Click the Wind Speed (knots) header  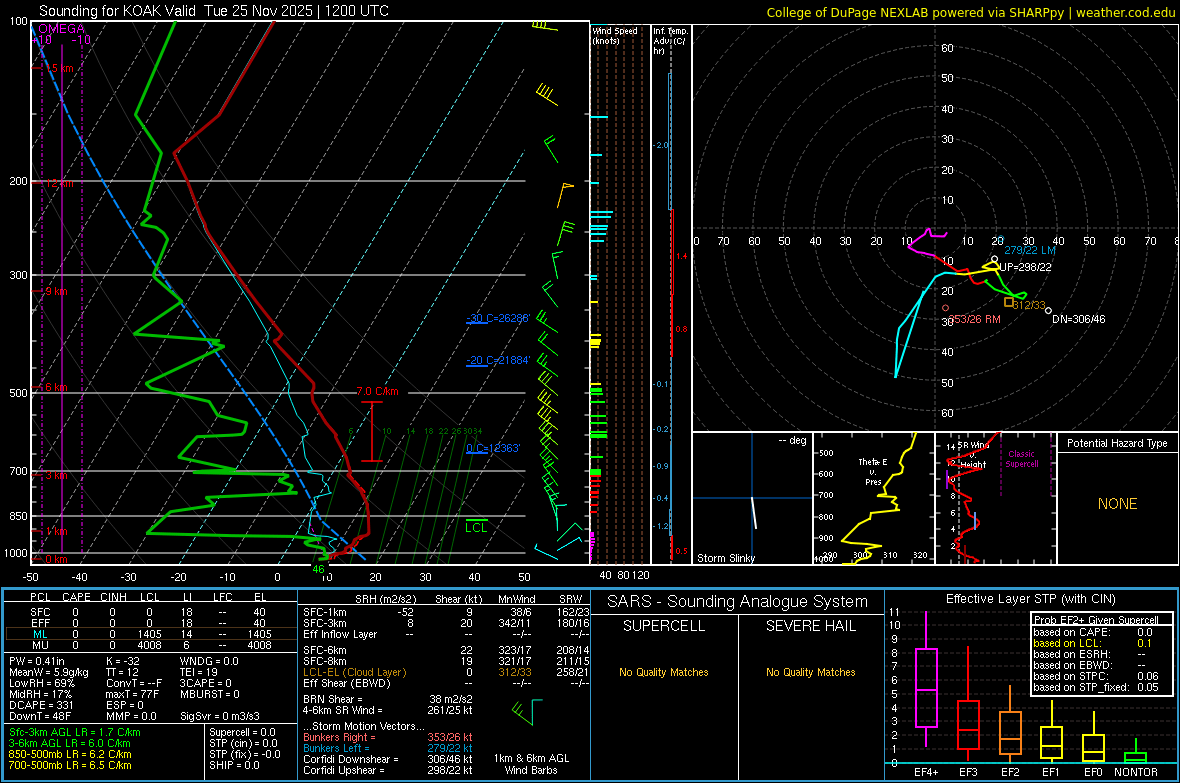coord(615,35)
